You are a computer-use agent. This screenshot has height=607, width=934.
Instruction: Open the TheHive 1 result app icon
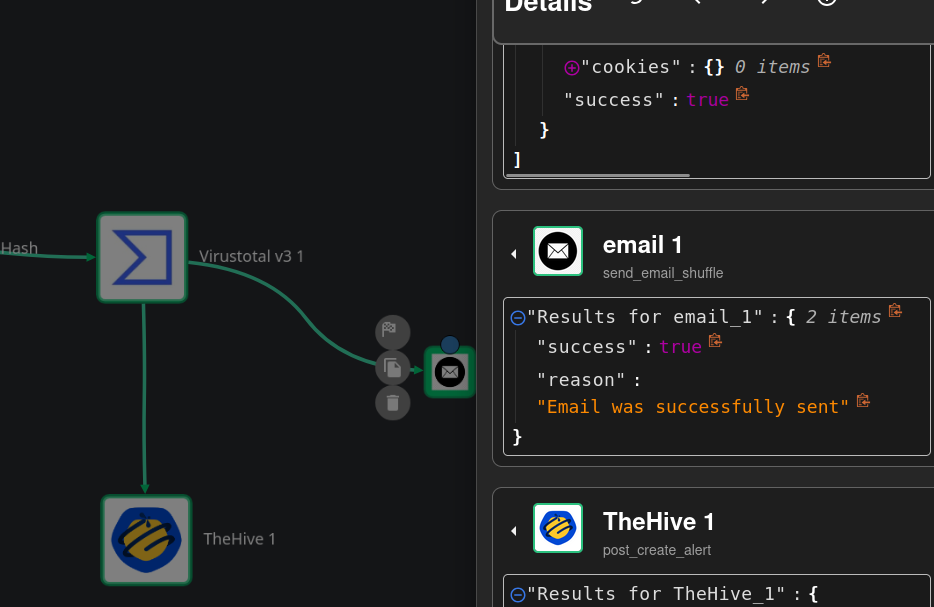pos(558,528)
